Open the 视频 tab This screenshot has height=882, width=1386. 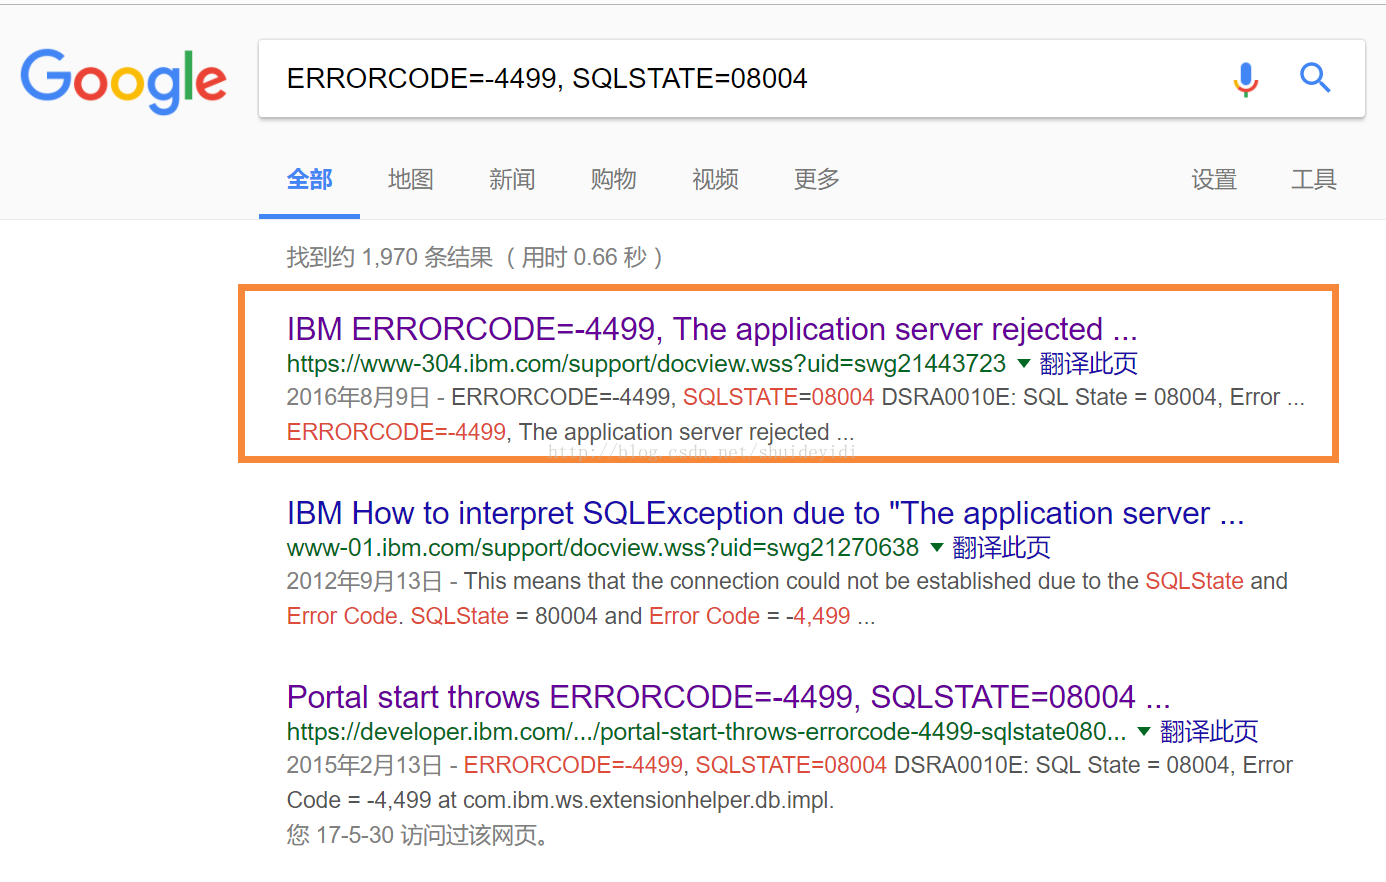click(715, 180)
